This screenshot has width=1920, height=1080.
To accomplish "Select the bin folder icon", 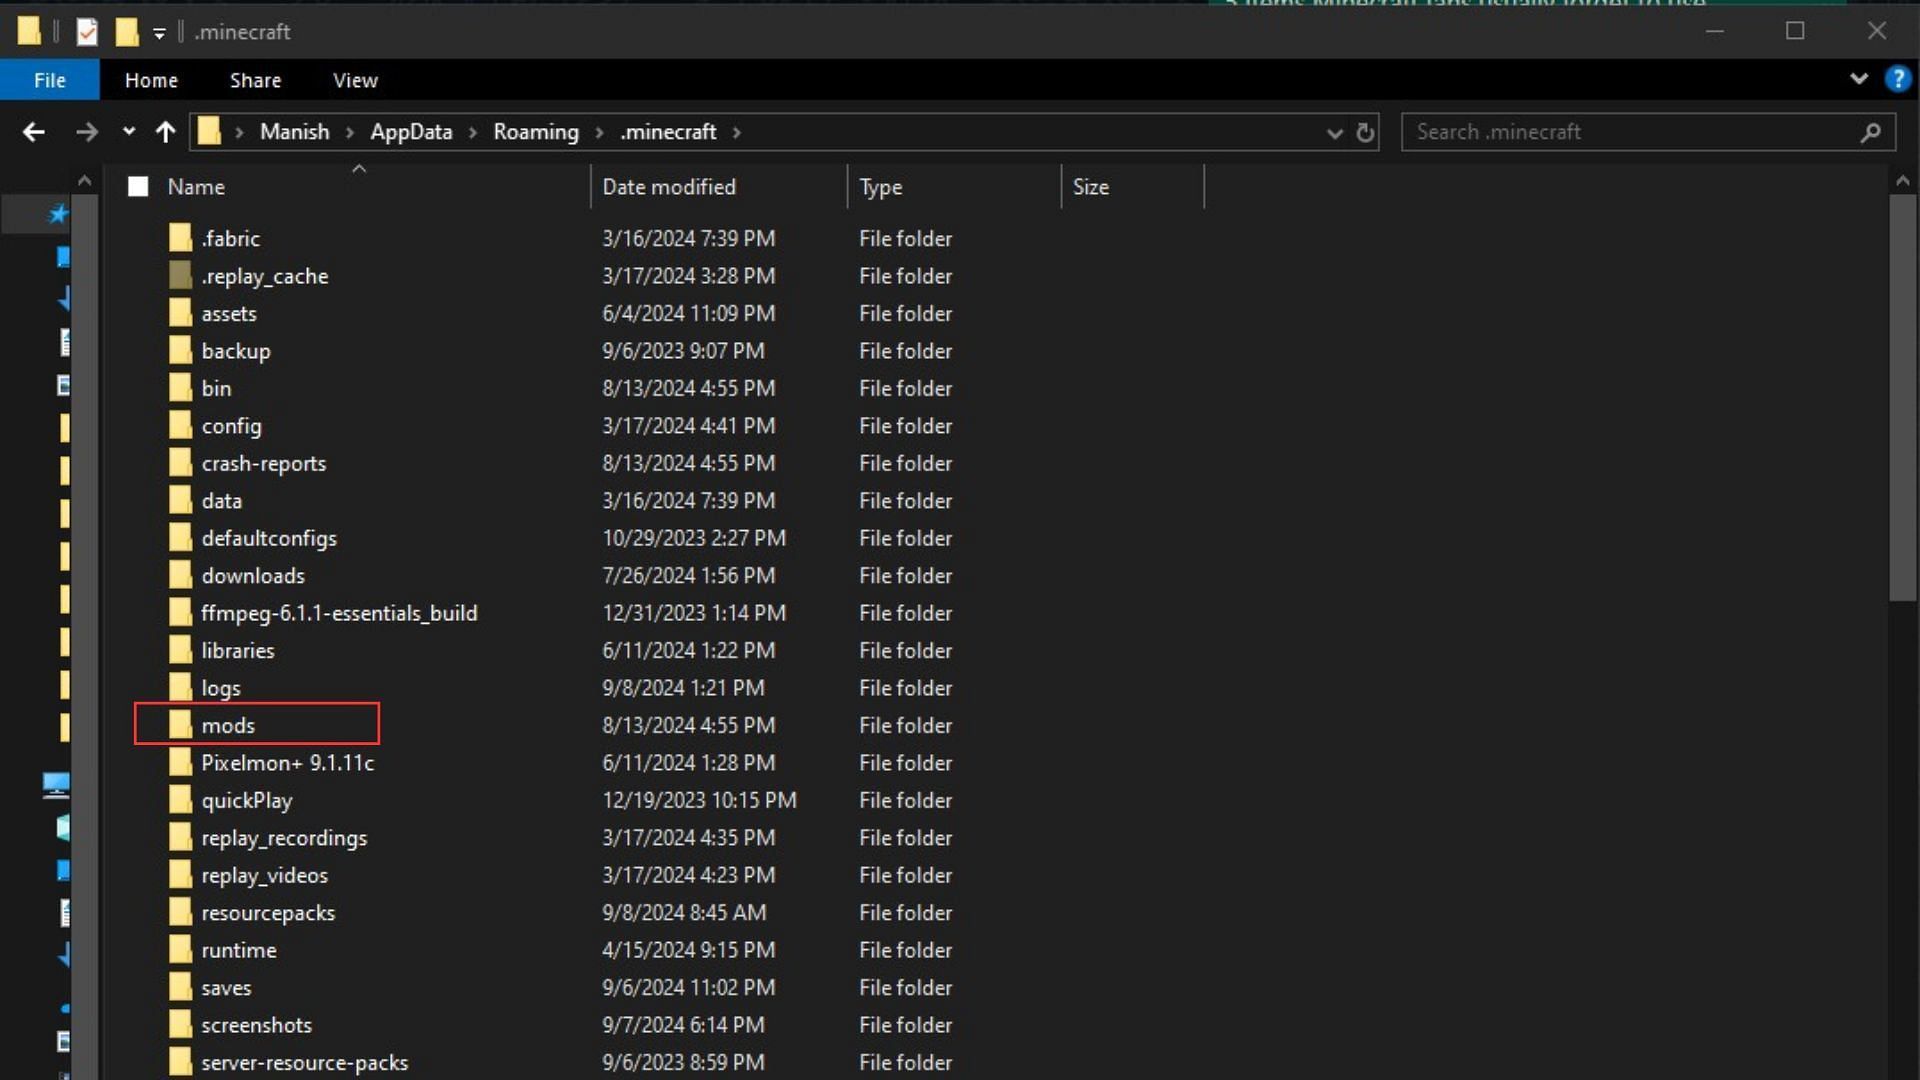I will pos(180,388).
